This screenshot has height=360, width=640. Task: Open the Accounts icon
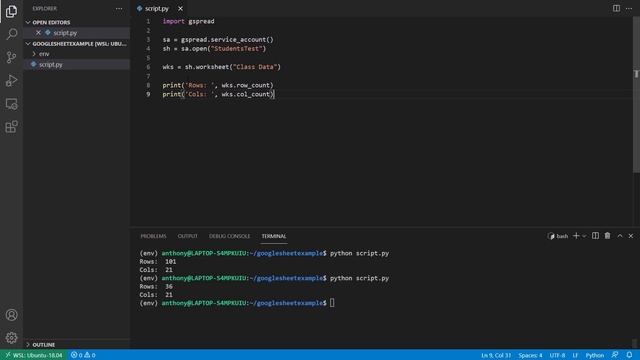pos(11,315)
